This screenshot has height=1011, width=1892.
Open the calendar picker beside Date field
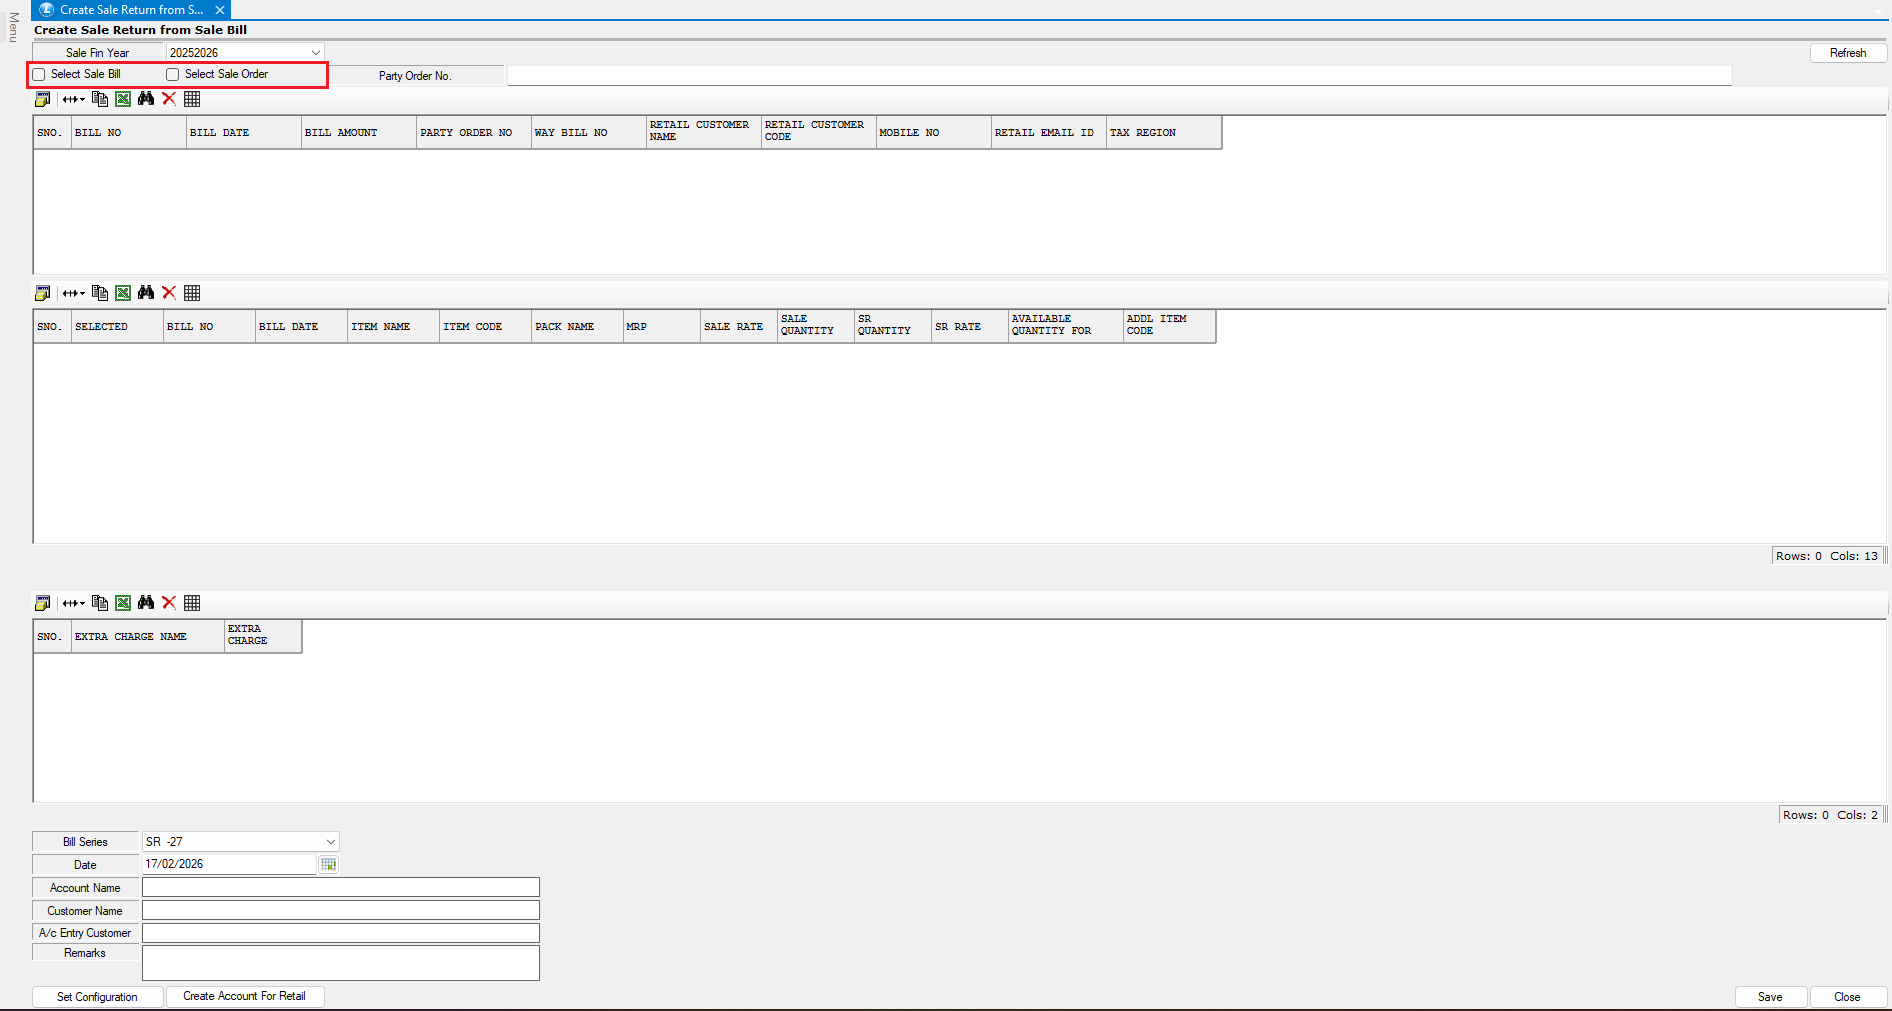[x=328, y=864]
